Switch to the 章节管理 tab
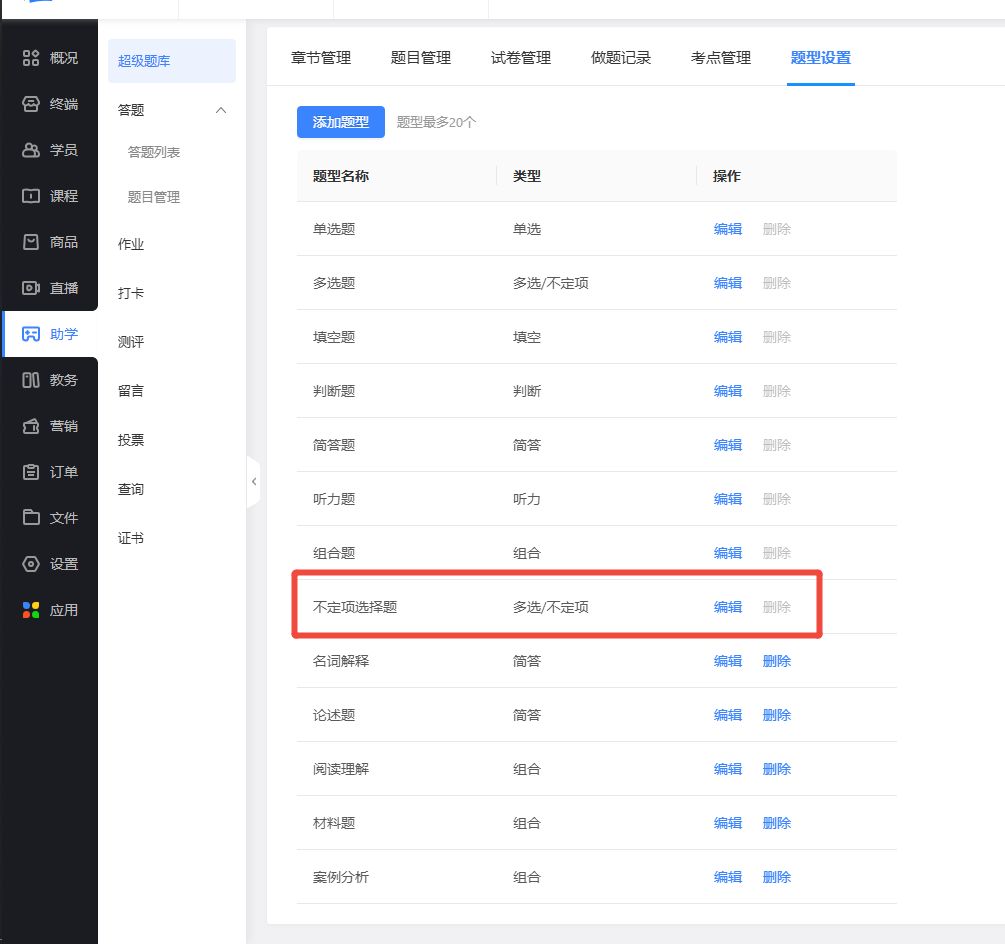Screen dimensions: 1005x944 (320, 58)
